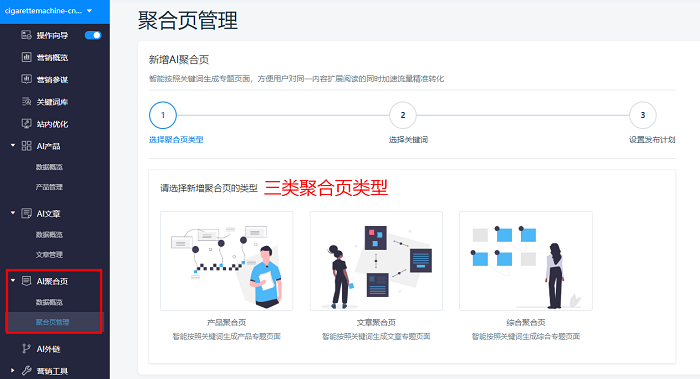
Task: Click the 综合聚合页 card title
Action: 525,322
